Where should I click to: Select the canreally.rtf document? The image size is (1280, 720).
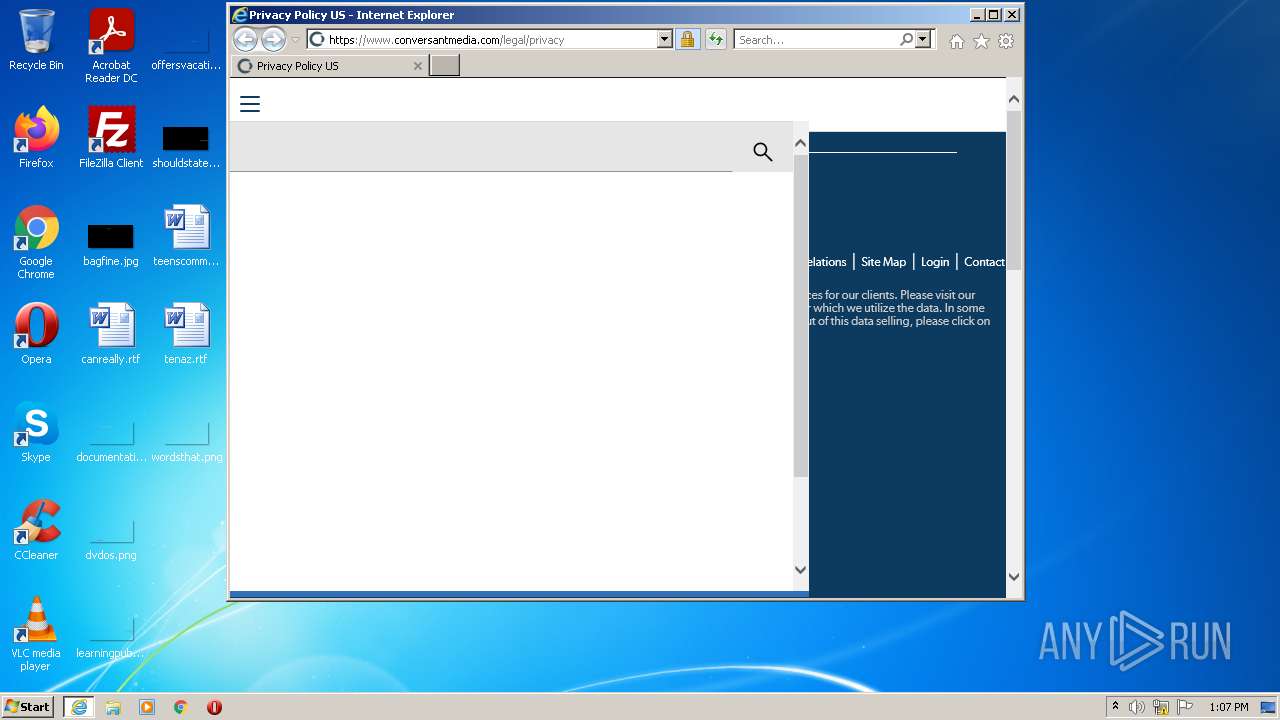tap(111, 333)
